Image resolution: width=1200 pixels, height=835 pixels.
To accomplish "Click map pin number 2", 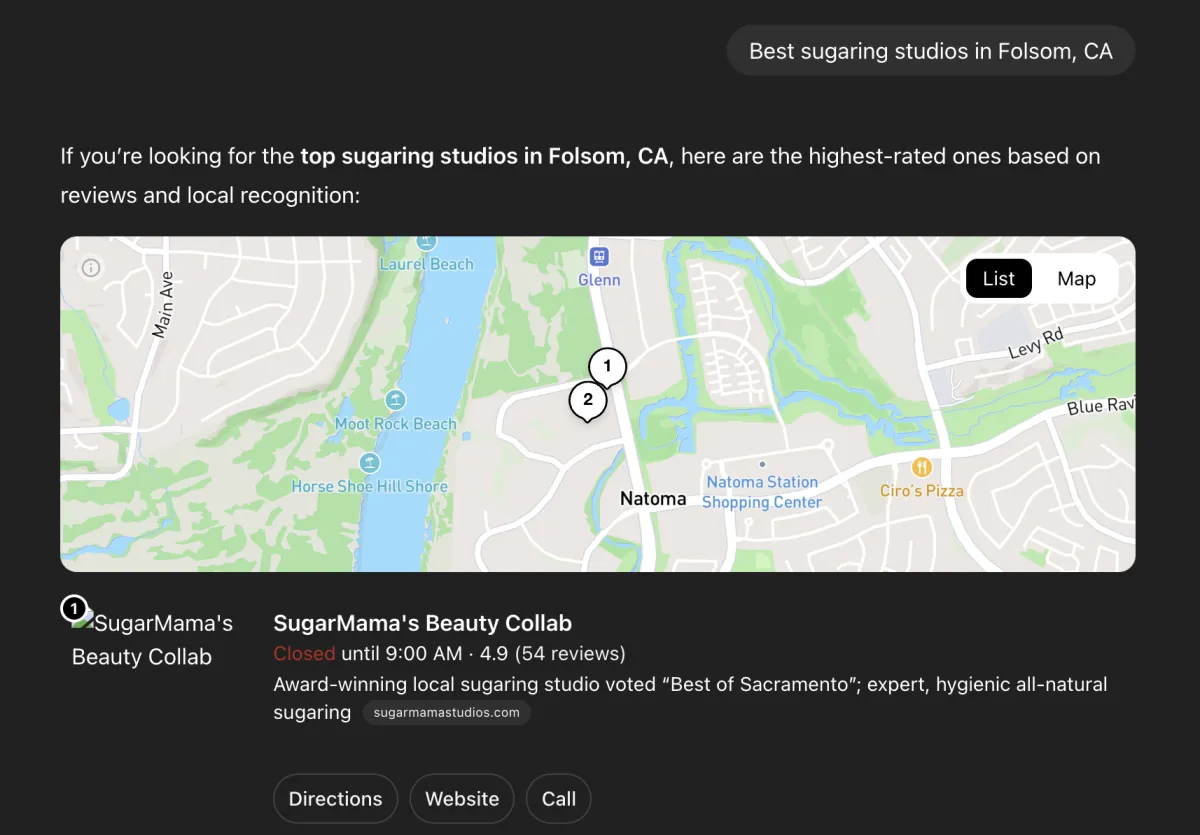I will pyautogui.click(x=588, y=400).
